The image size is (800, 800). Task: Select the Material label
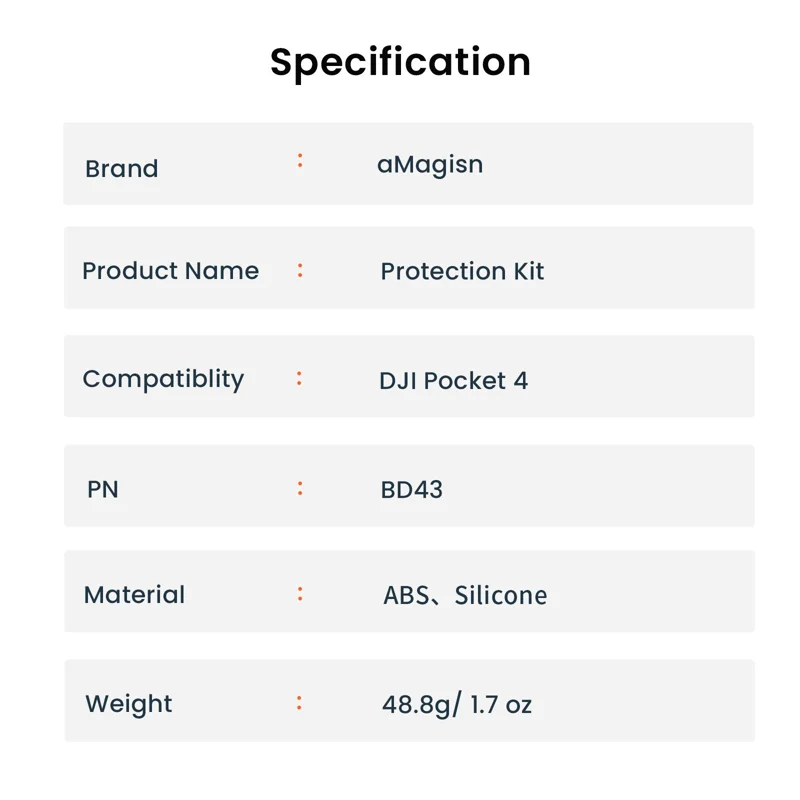click(x=134, y=595)
